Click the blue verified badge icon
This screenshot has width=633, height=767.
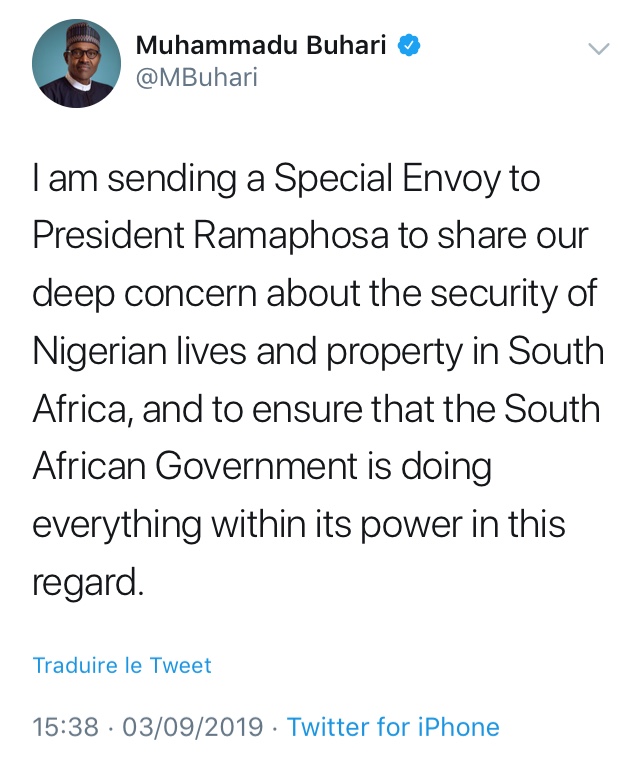pos(408,45)
